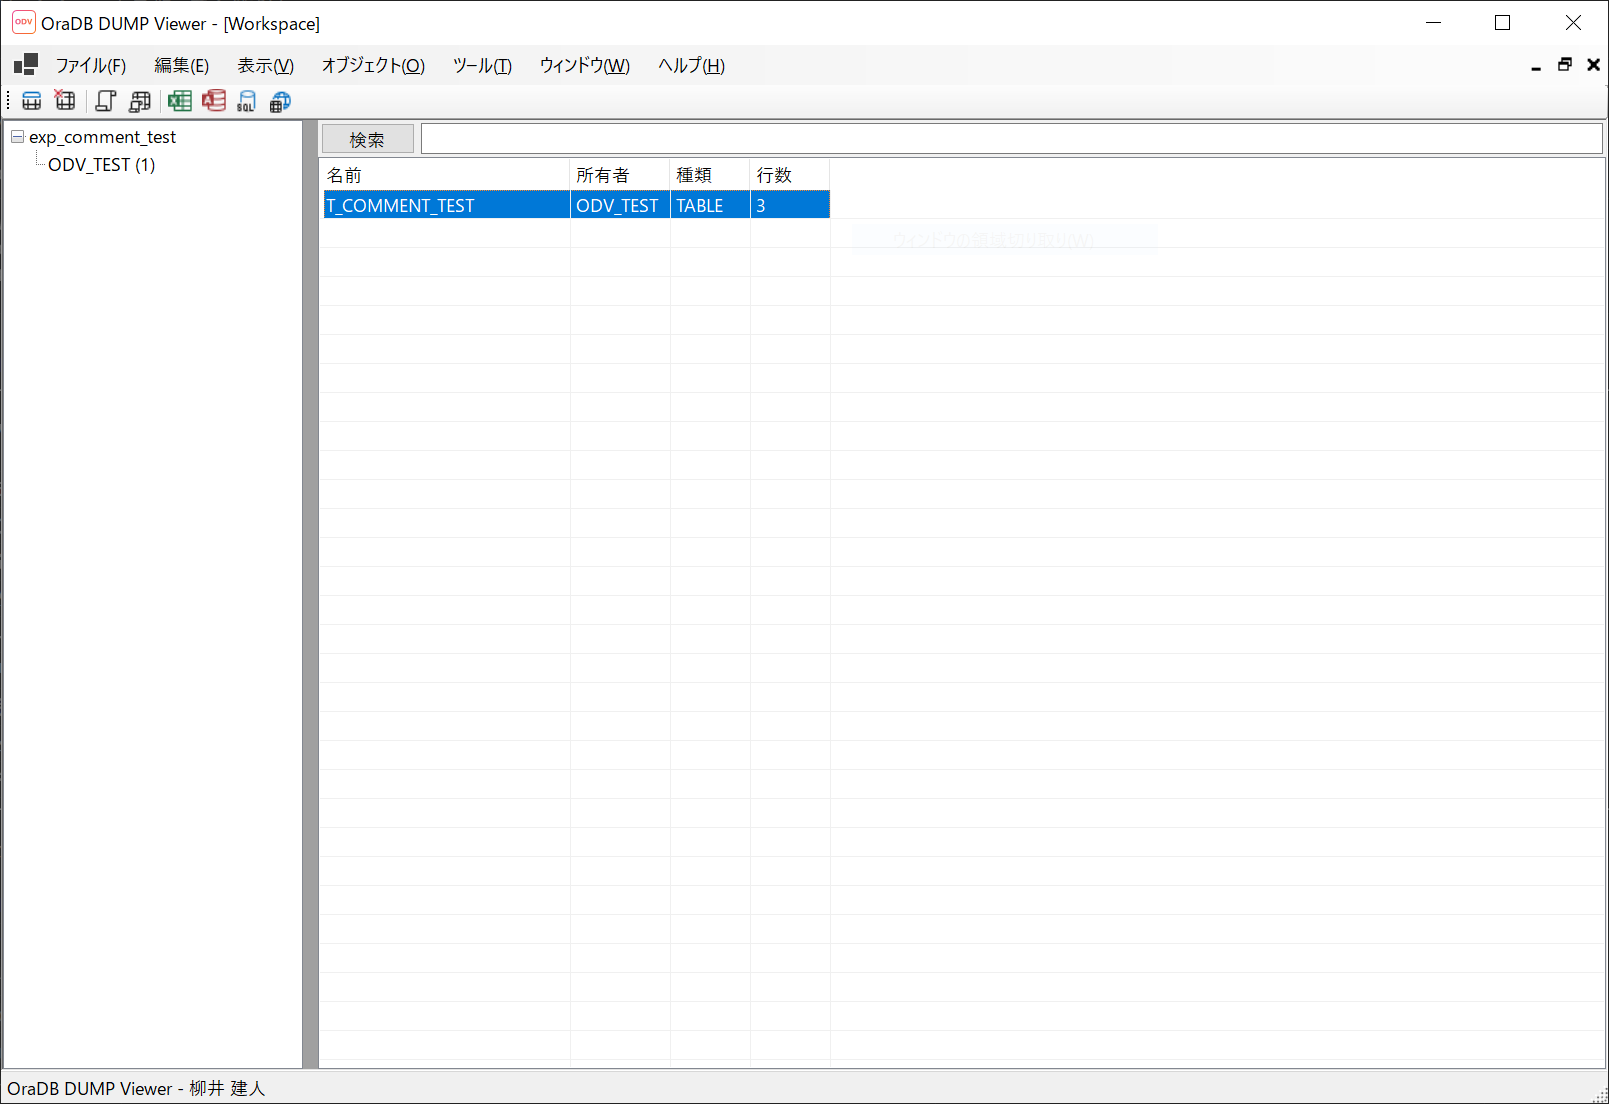
Task: Open the ツール menu
Action: [x=481, y=65]
